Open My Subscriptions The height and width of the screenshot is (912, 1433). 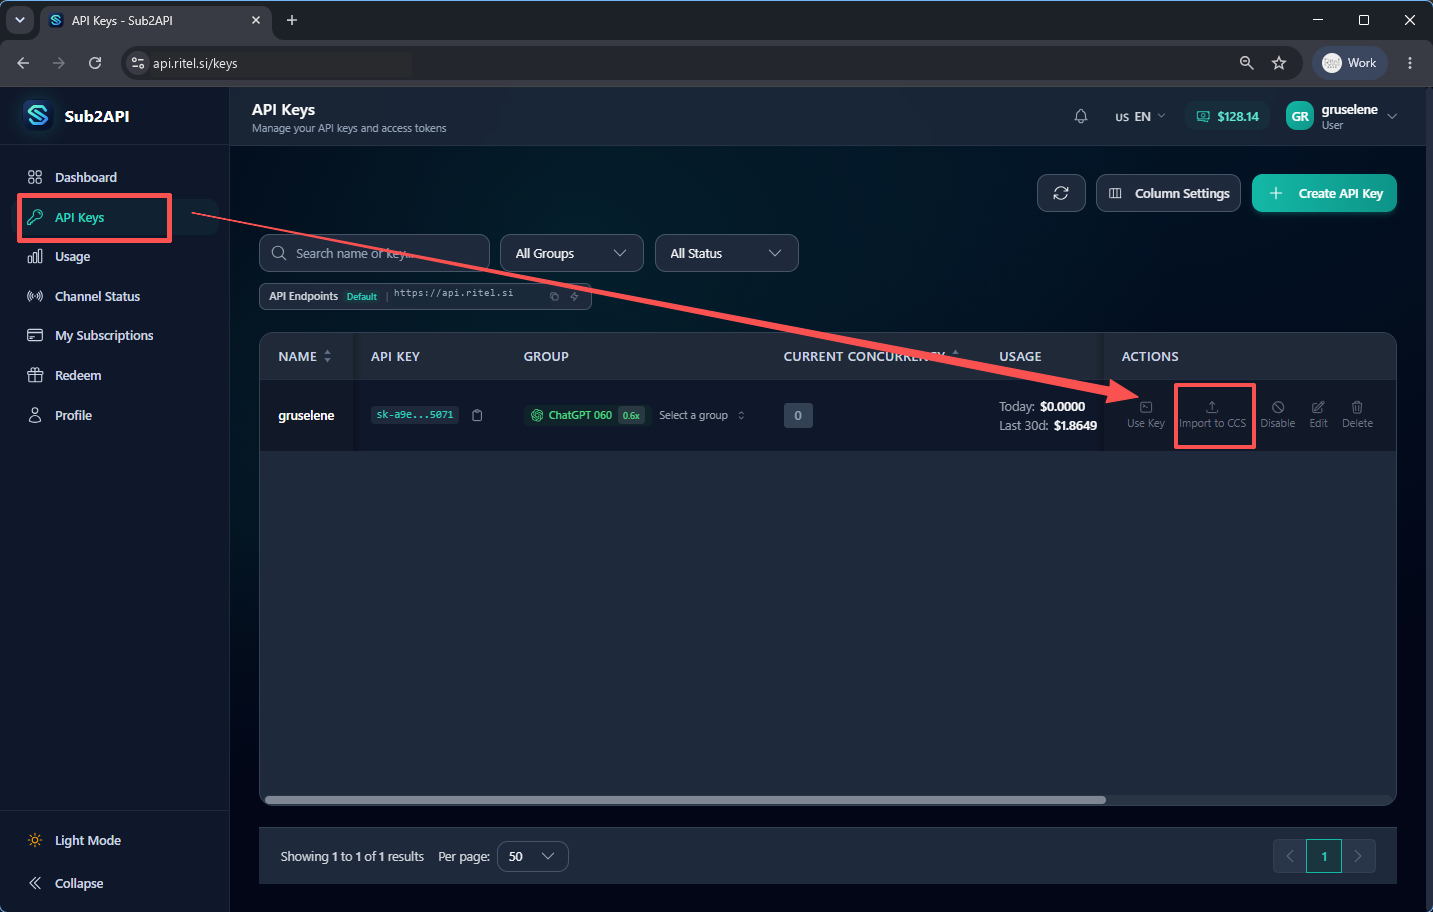90,335
